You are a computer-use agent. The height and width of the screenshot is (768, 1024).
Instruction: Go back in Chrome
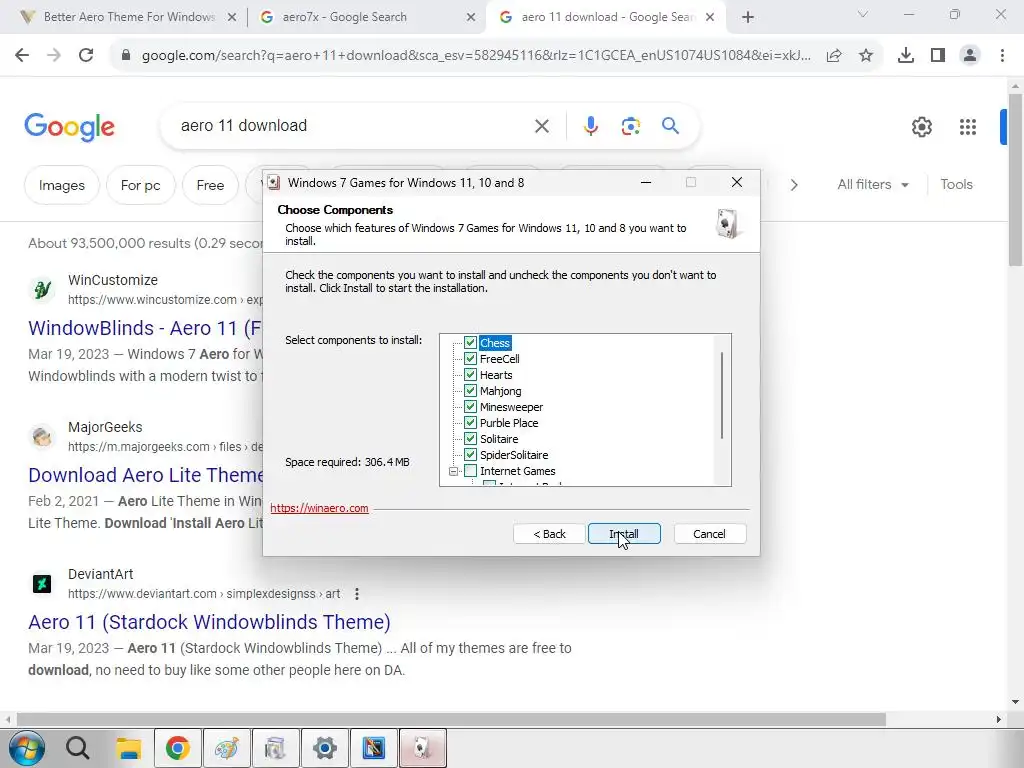[22, 56]
